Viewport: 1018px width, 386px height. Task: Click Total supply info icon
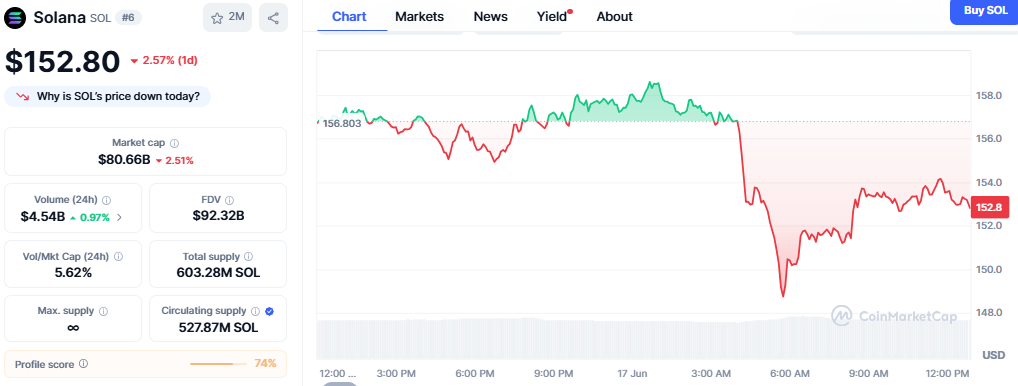pyautogui.click(x=249, y=257)
